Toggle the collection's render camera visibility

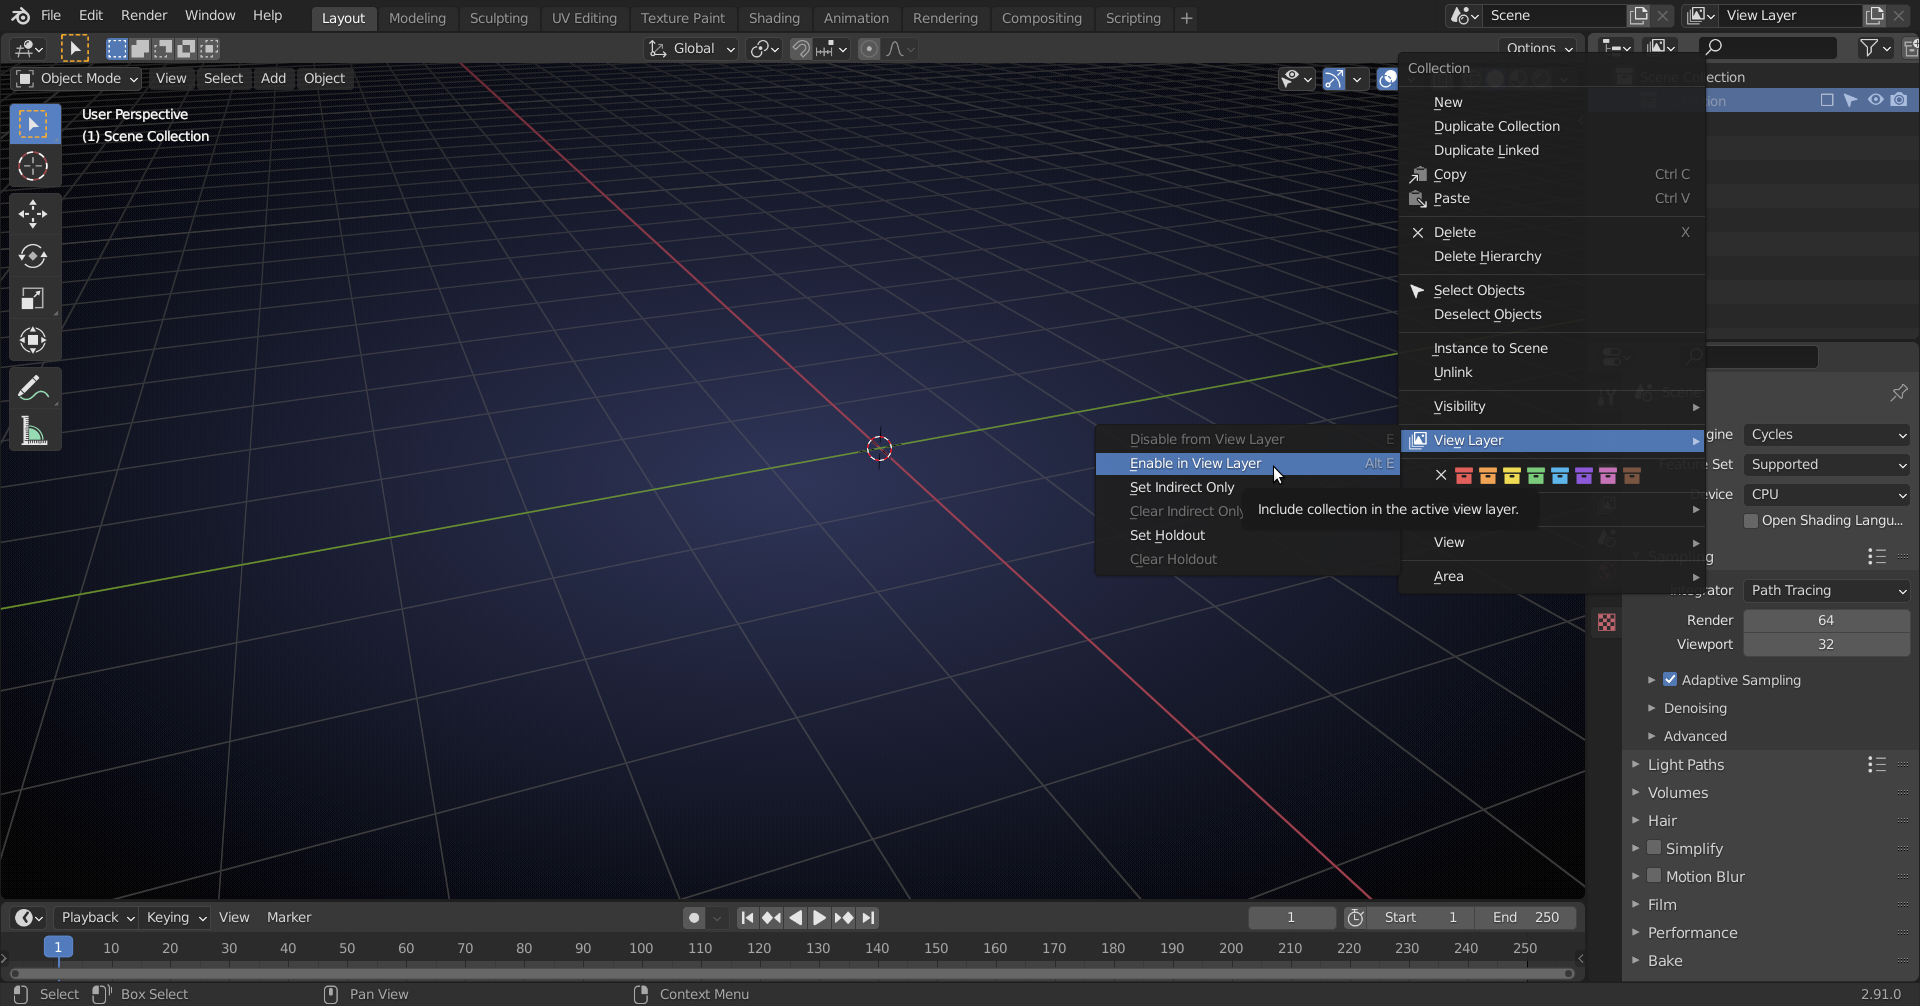(1899, 100)
